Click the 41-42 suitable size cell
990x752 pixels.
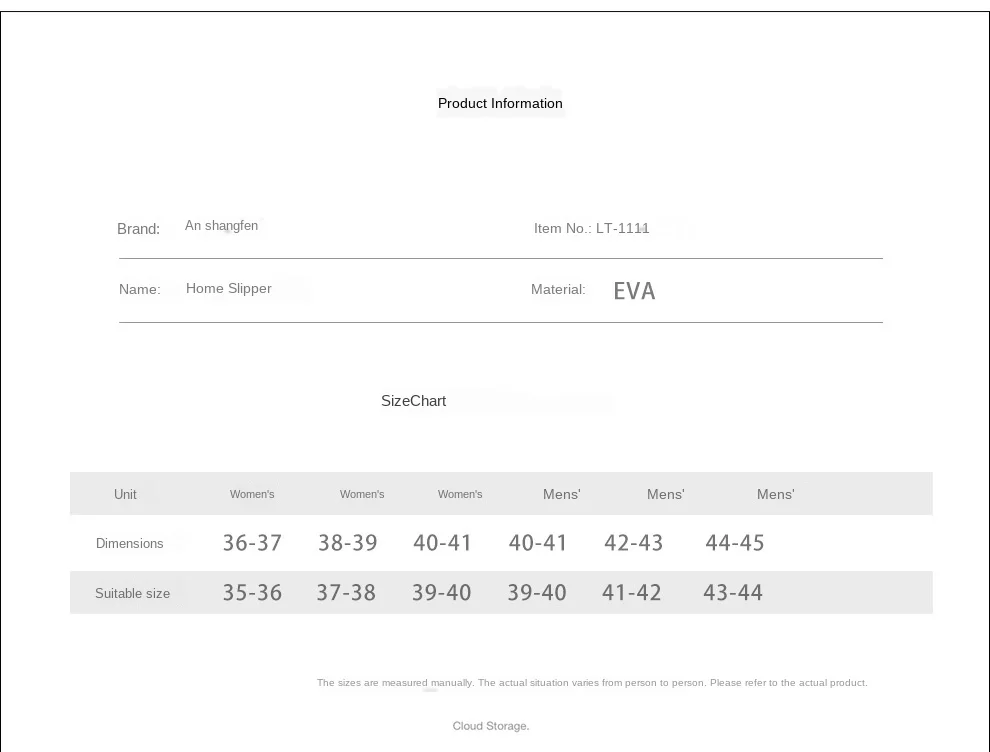click(631, 592)
